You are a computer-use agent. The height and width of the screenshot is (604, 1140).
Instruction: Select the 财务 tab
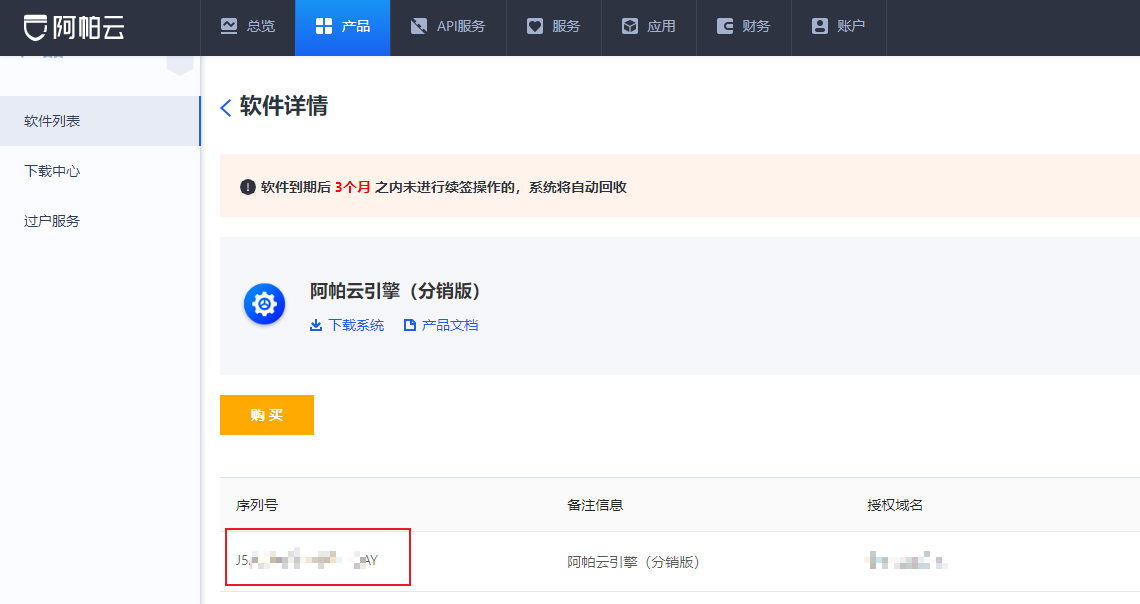[743, 27]
